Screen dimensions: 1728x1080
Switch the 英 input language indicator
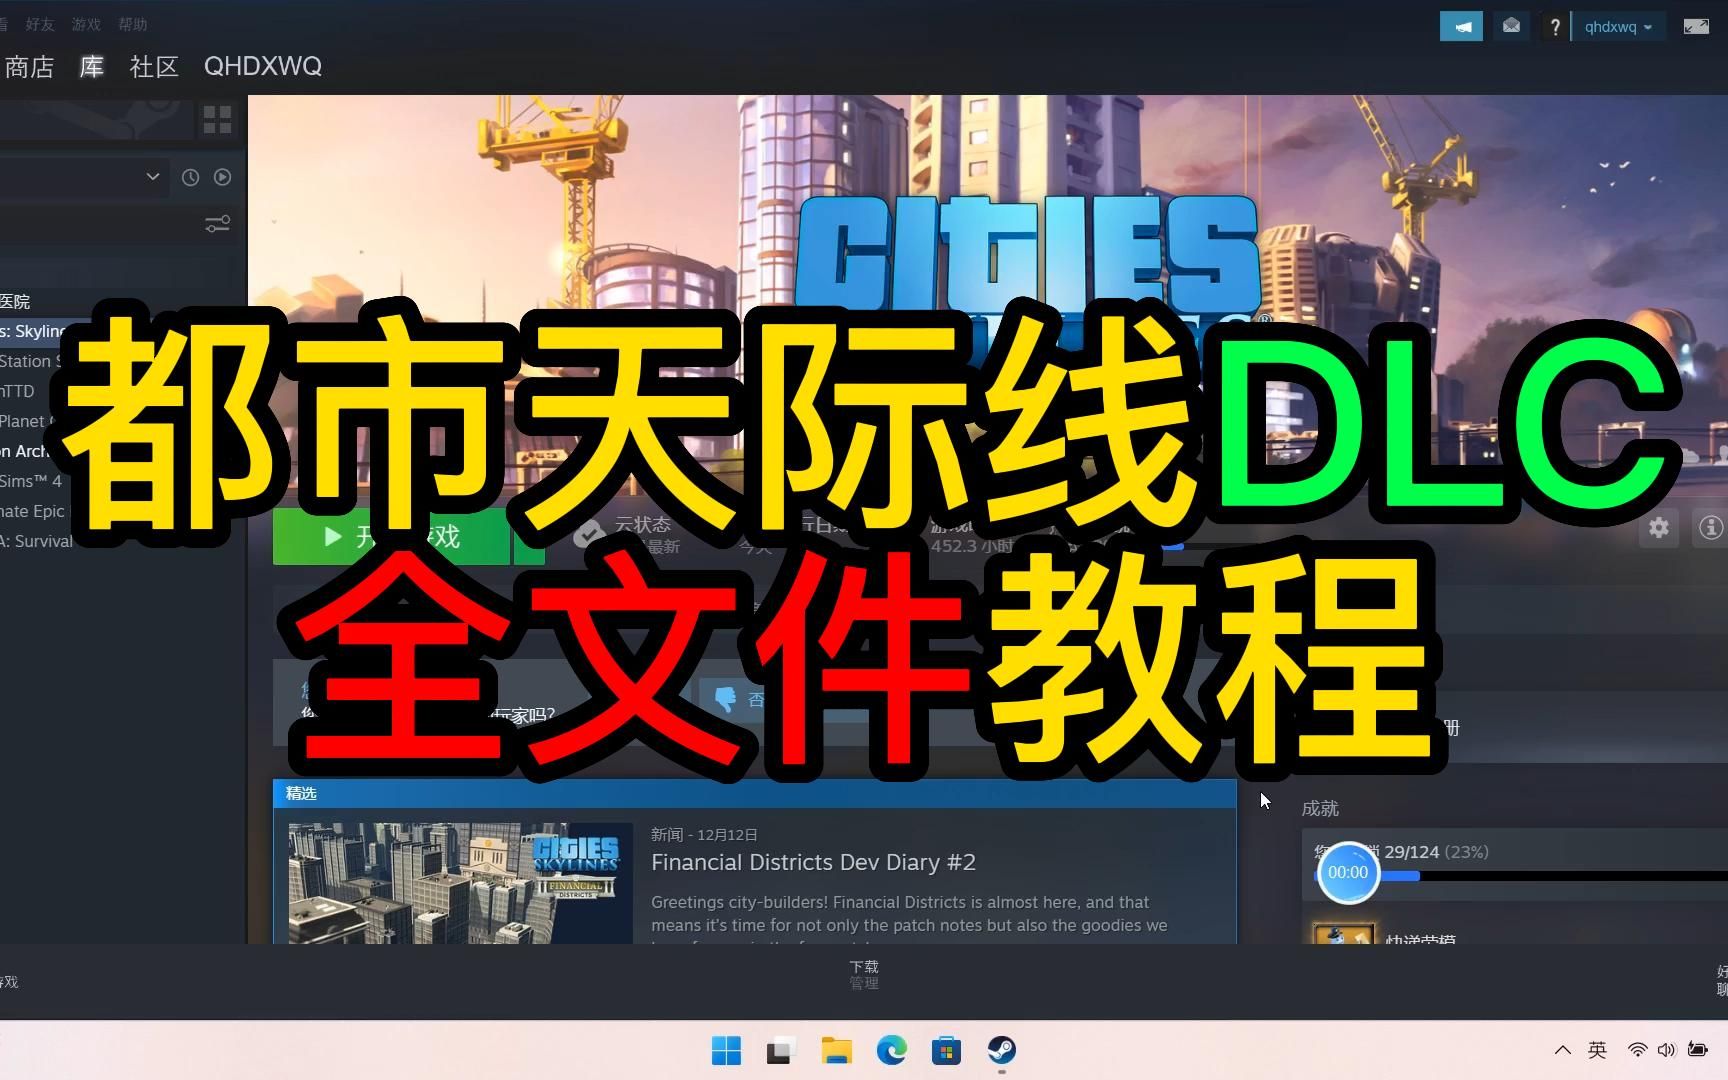(x=1597, y=1050)
